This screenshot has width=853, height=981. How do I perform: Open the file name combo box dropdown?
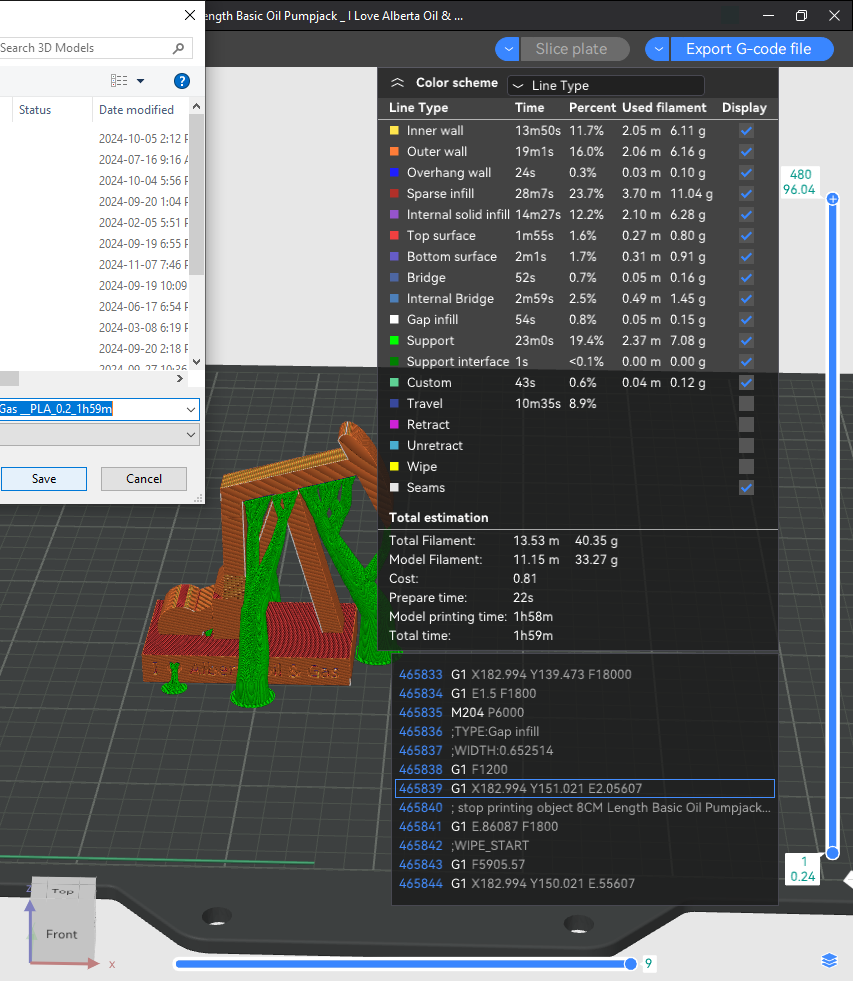pyautogui.click(x=191, y=409)
